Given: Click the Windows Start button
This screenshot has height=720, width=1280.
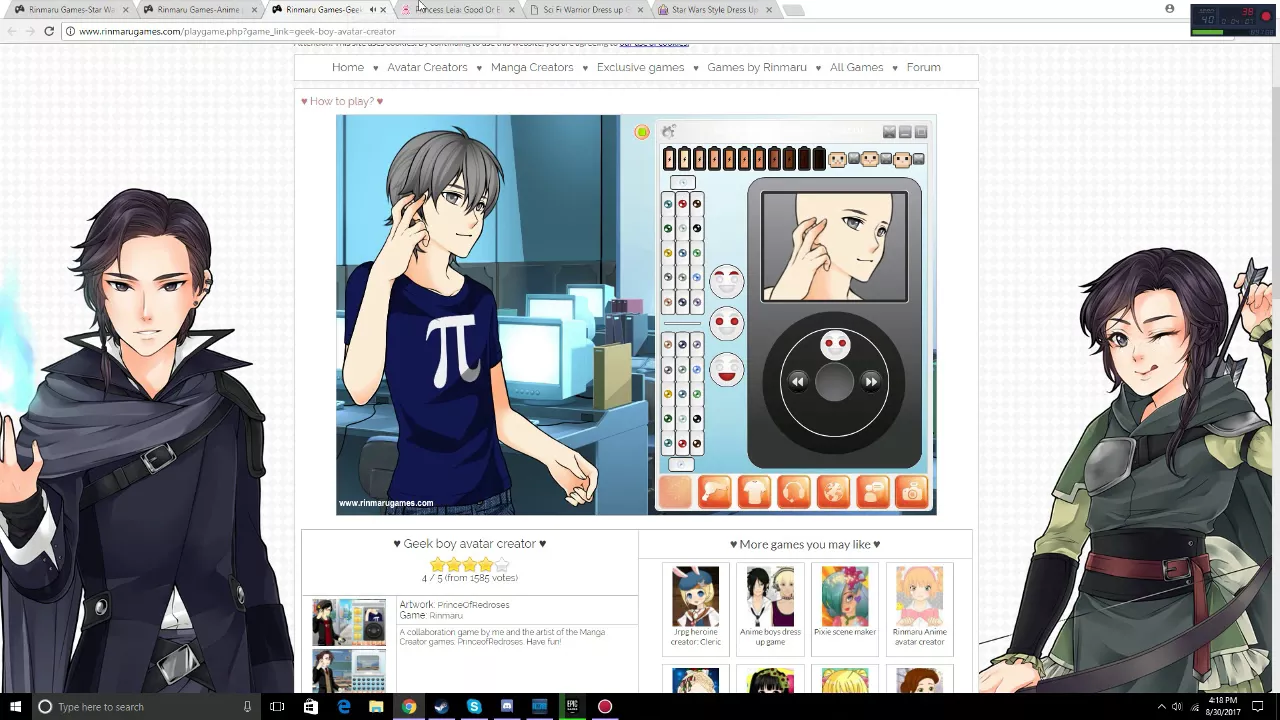Looking at the screenshot, I should coord(16,707).
